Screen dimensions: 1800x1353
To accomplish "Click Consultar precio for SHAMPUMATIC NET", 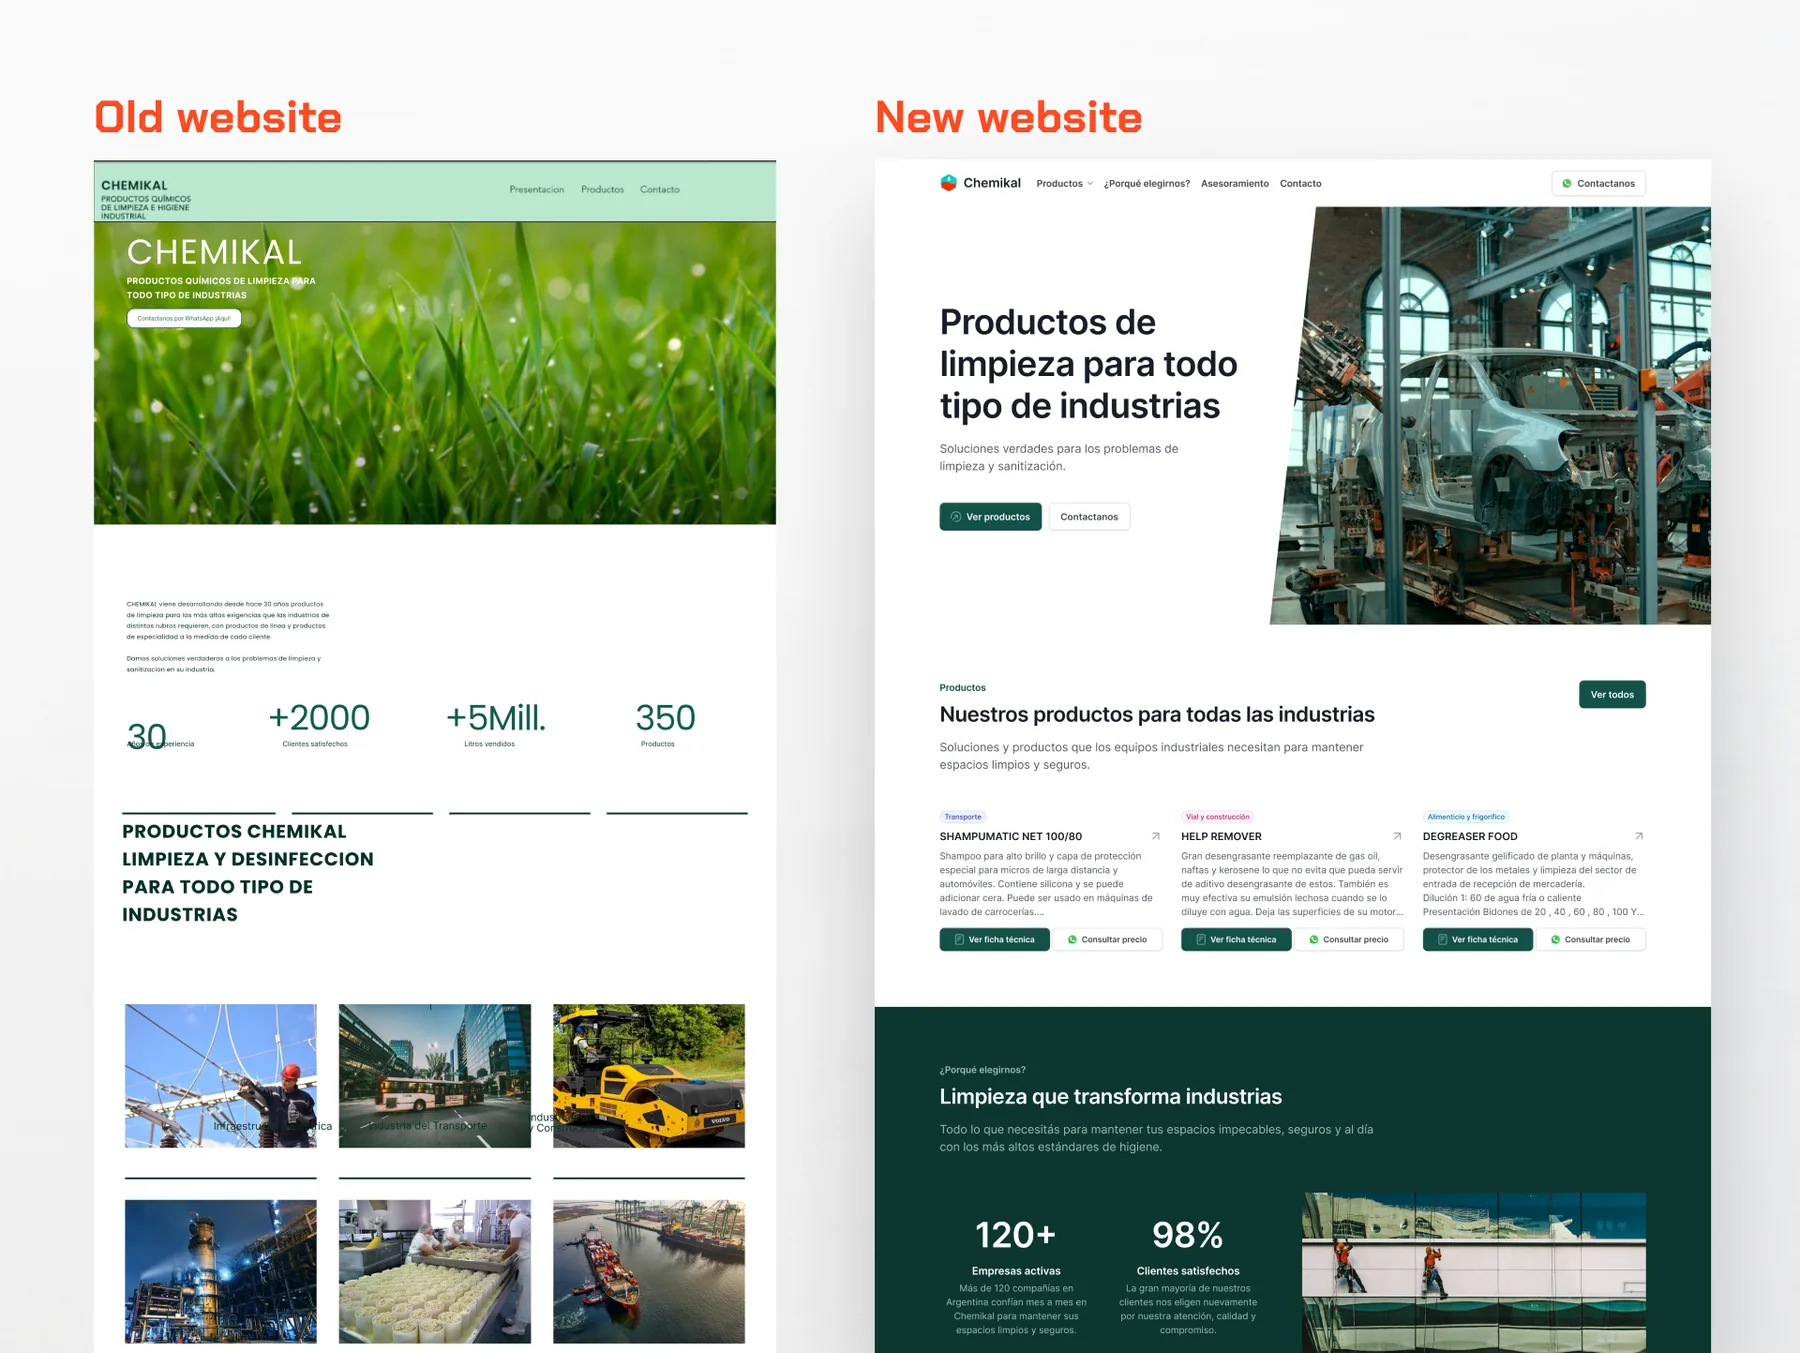I will pos(1107,940).
